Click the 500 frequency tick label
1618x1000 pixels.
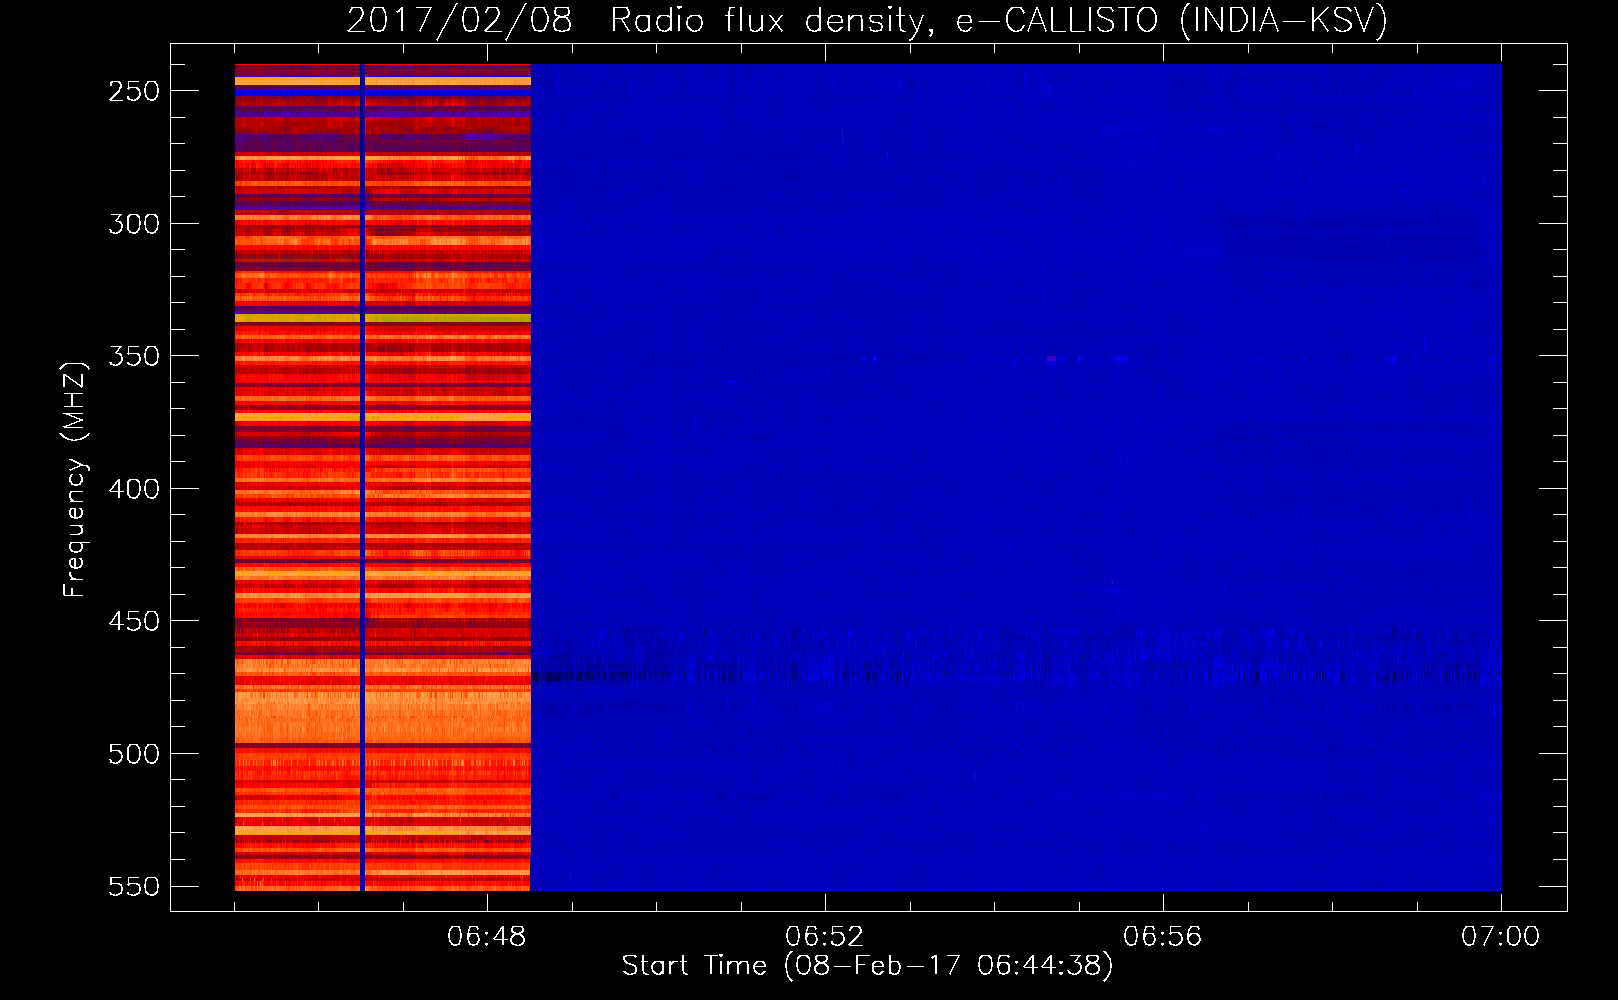(x=134, y=754)
